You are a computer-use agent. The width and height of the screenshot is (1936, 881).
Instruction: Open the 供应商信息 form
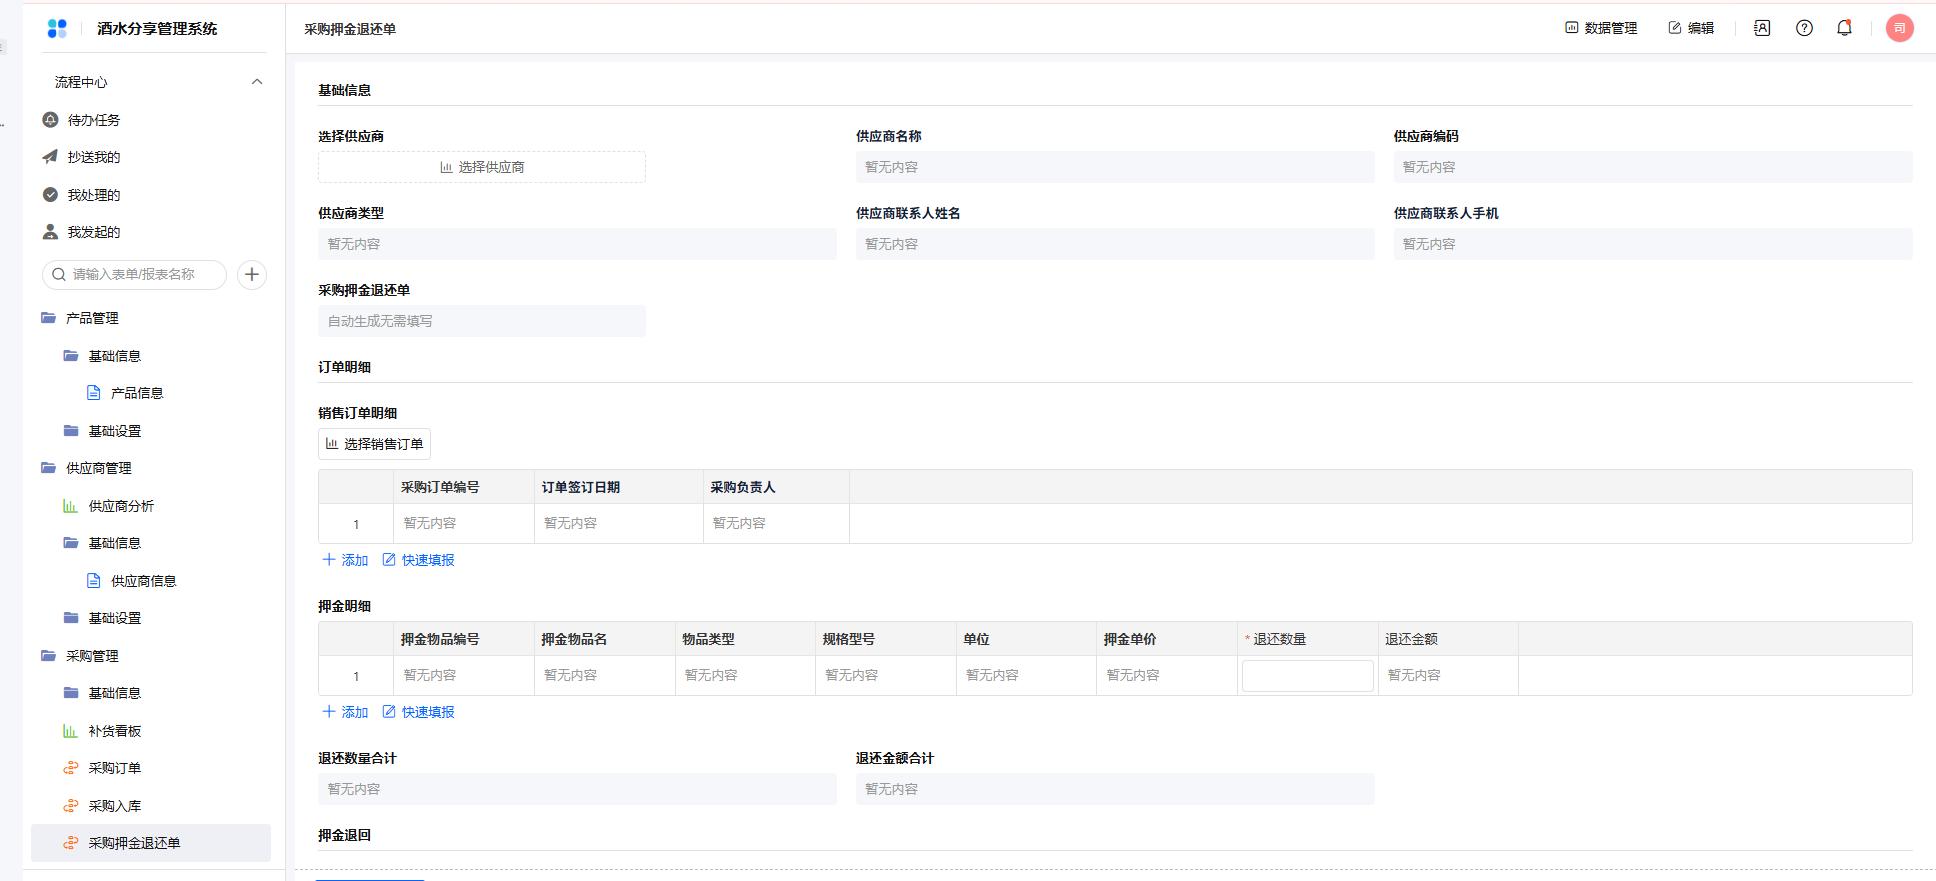(151, 581)
